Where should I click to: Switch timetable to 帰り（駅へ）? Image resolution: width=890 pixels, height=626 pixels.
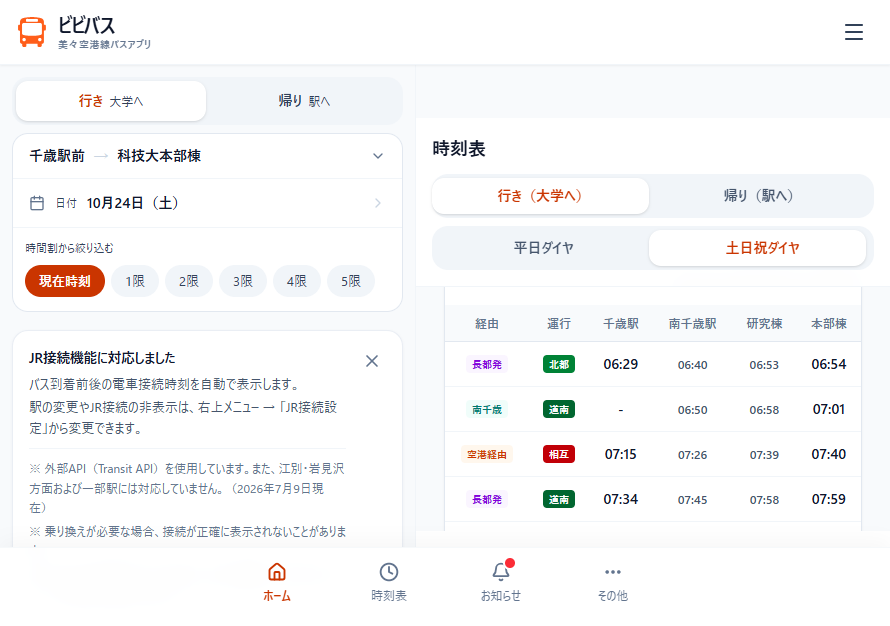(x=758, y=196)
